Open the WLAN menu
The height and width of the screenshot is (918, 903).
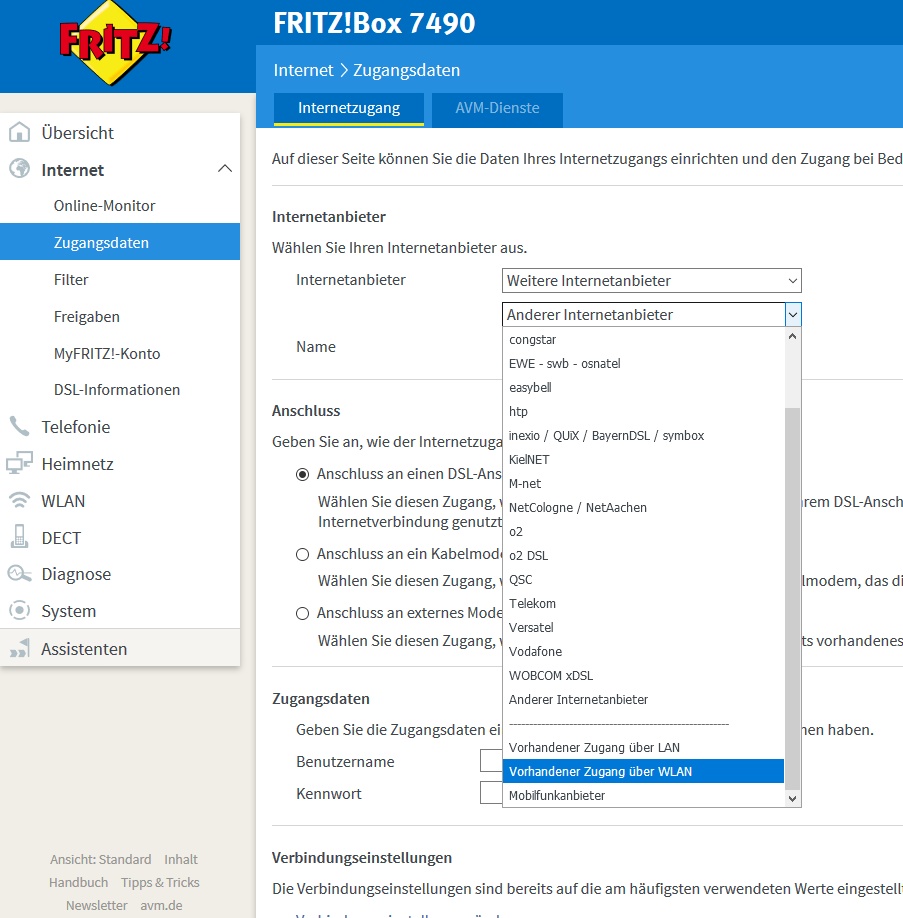pyautogui.click(x=63, y=501)
